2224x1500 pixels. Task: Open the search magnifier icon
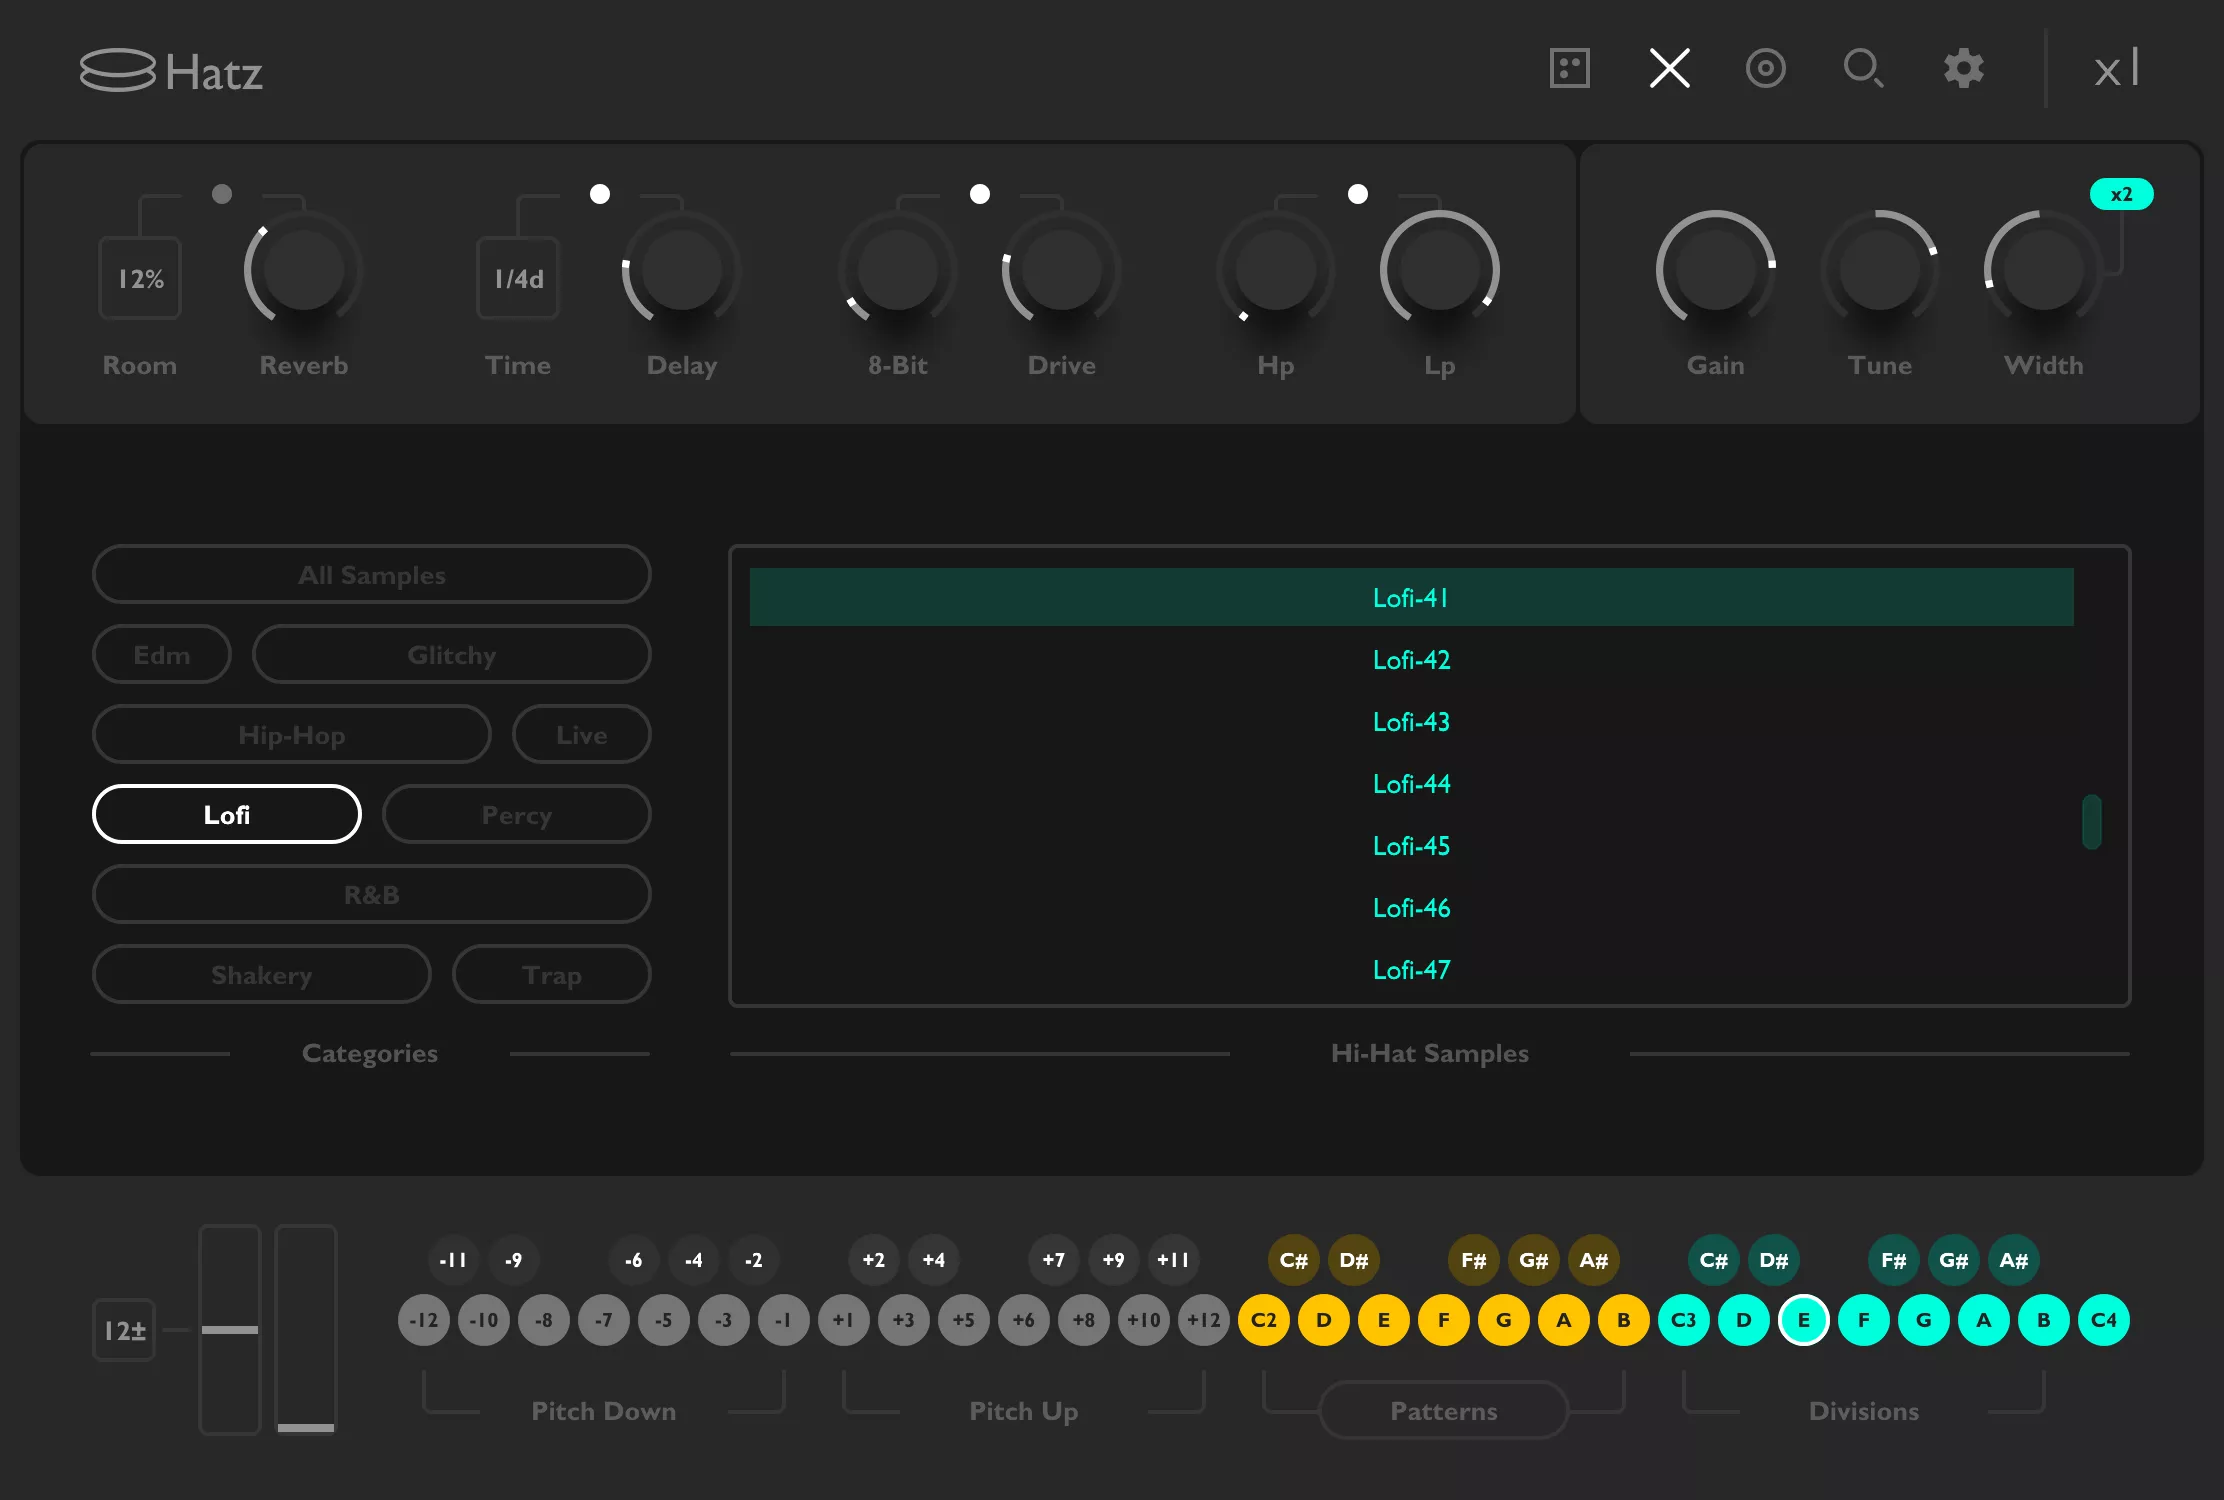(1863, 70)
